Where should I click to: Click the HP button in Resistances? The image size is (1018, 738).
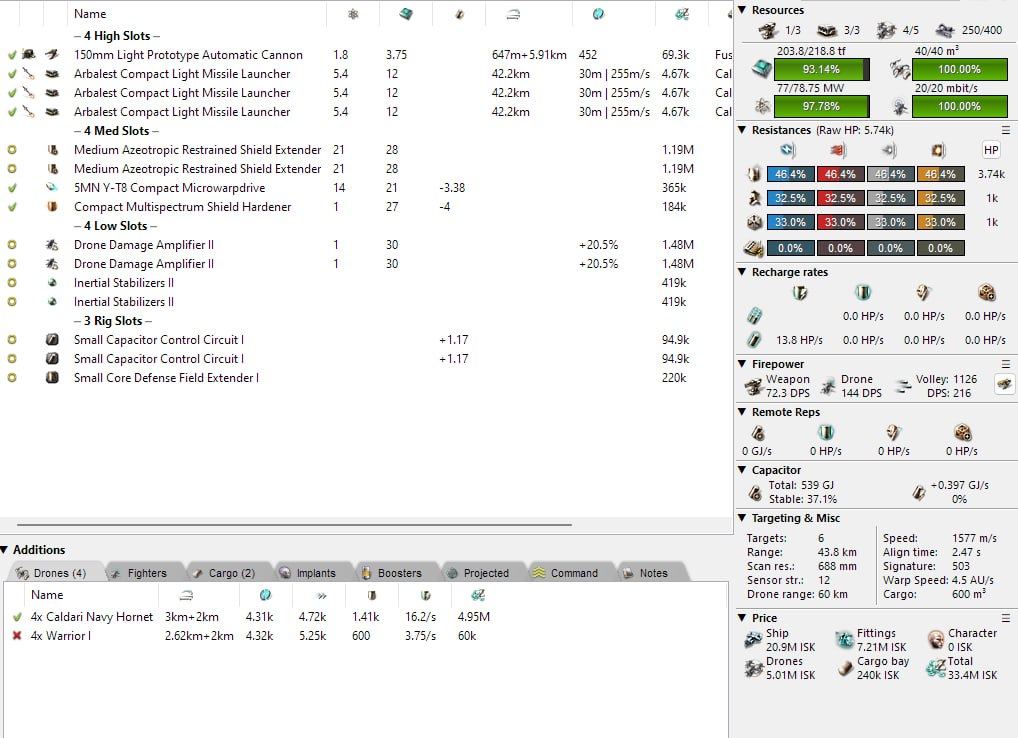pos(991,150)
